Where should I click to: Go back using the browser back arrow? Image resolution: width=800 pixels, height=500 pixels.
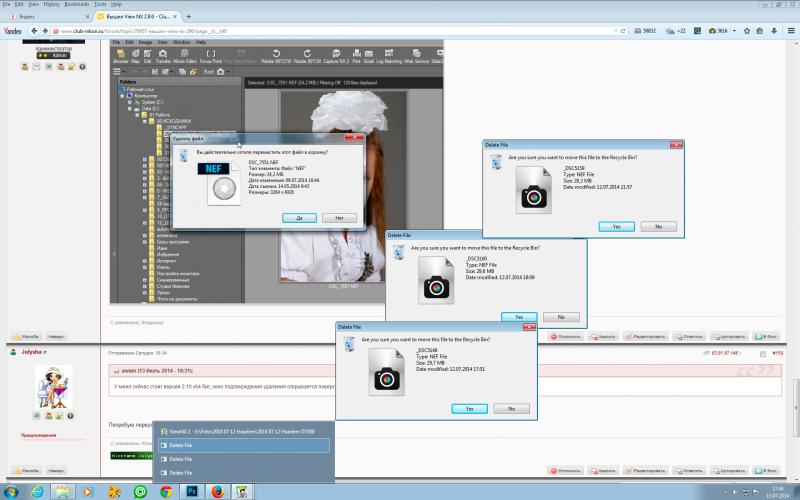coord(34,31)
